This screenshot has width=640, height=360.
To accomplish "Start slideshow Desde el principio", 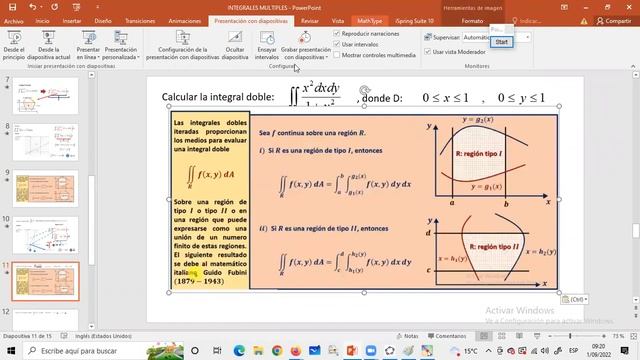I will (x=14, y=46).
